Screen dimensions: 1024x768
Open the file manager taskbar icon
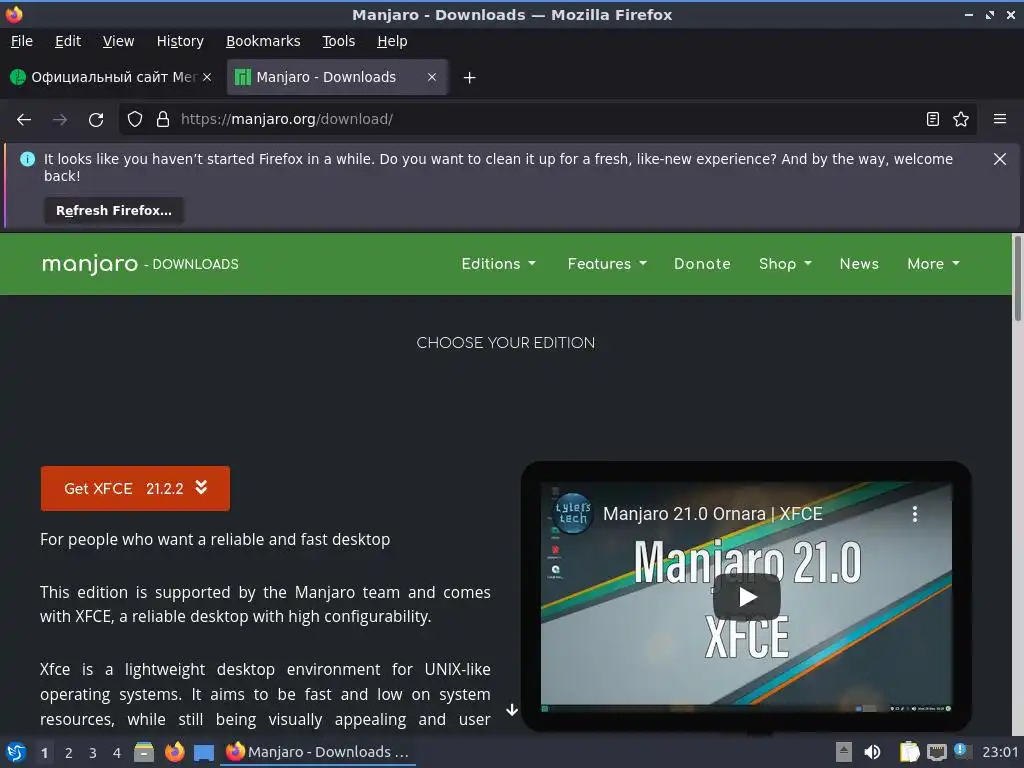tap(144, 752)
